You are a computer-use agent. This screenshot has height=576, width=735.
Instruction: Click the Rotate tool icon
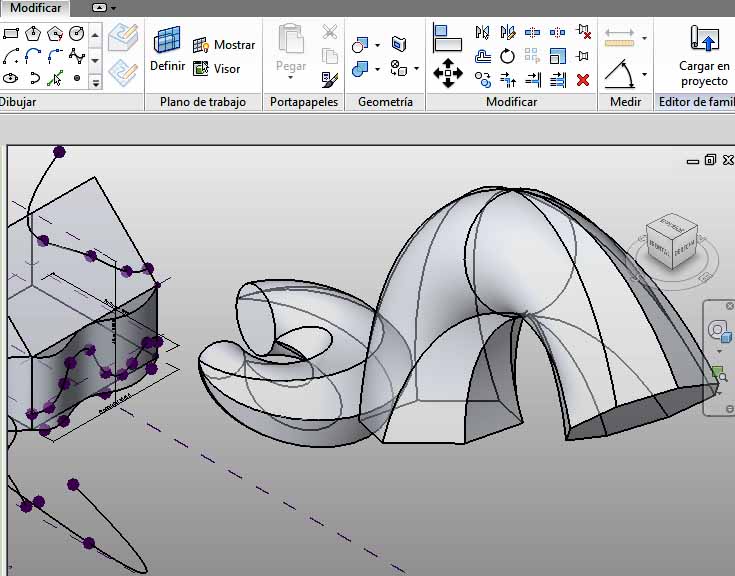[x=508, y=56]
